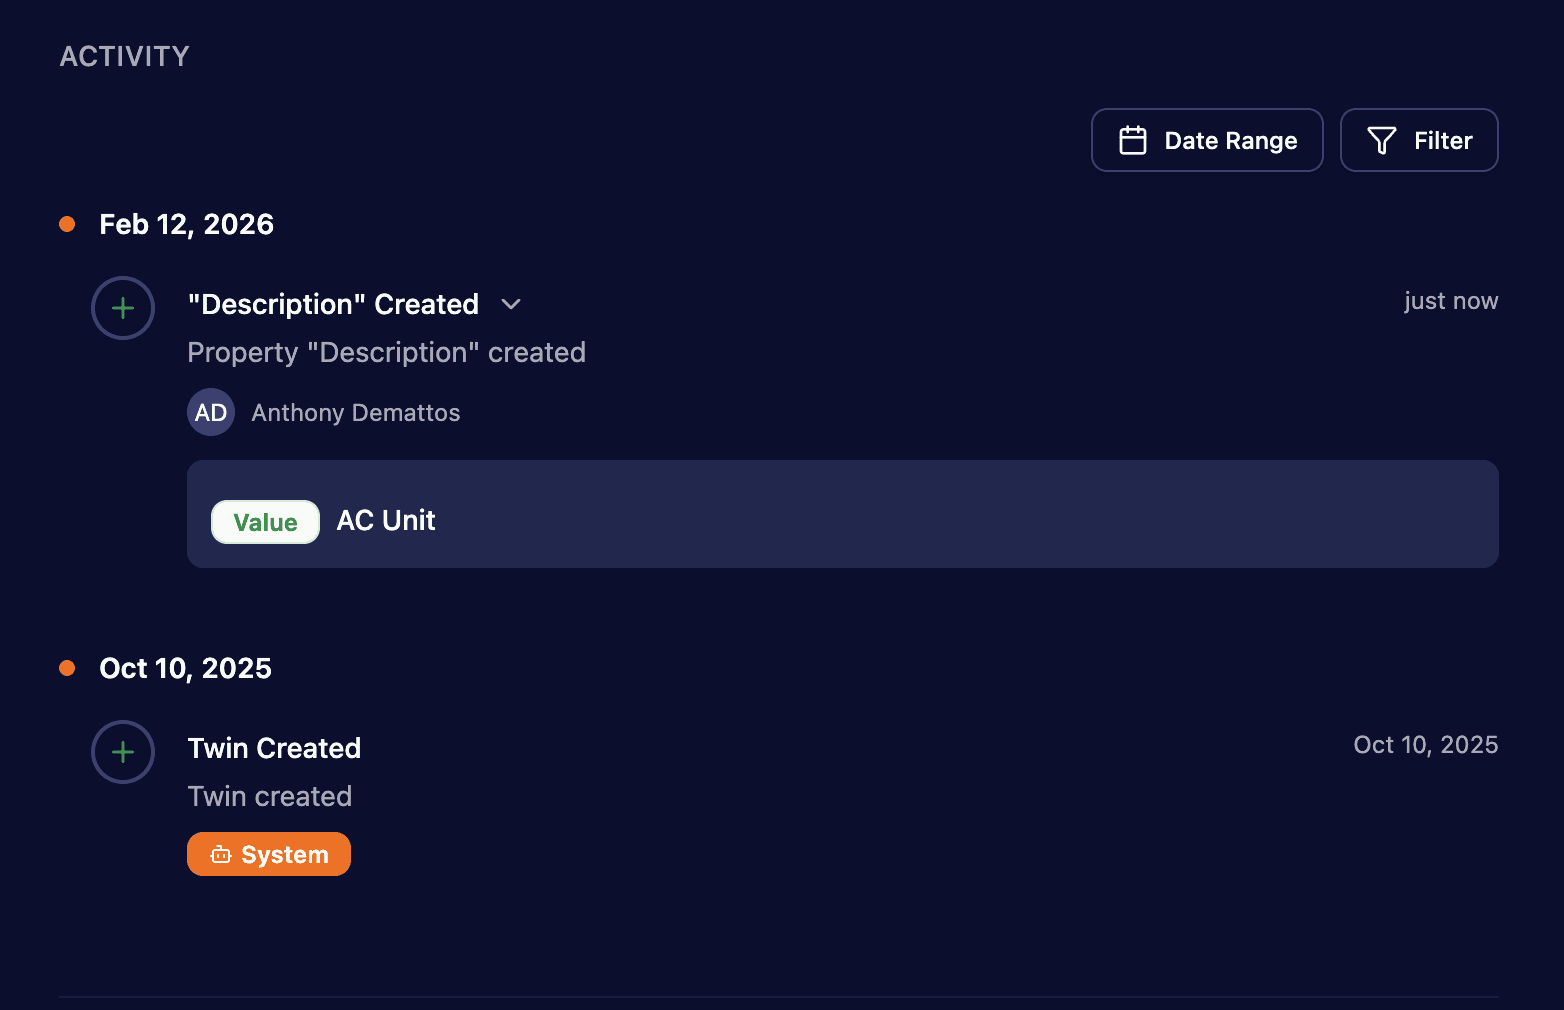Click the funnel icon in Filter
Image resolution: width=1564 pixels, height=1010 pixels.
click(x=1381, y=140)
